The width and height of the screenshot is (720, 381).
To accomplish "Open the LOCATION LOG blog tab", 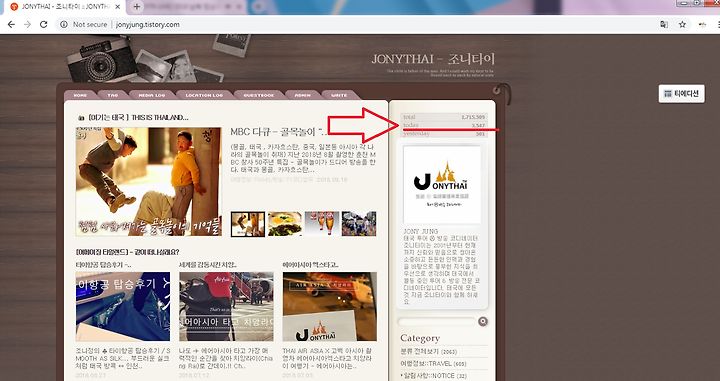I will 205,95.
